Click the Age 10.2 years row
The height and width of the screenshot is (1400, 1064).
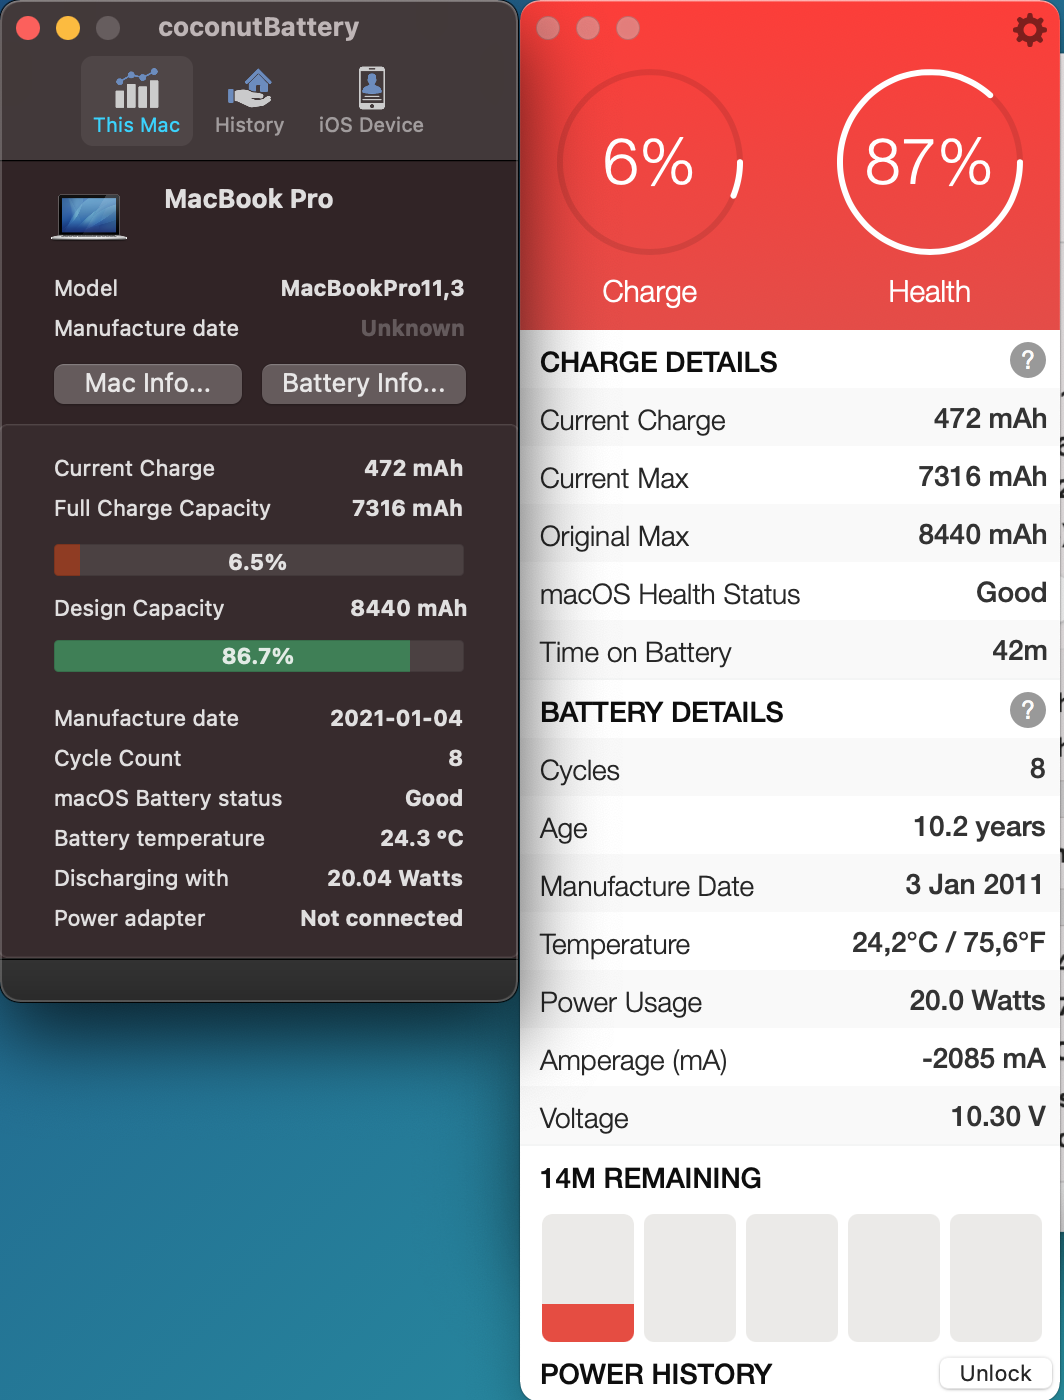[x=790, y=827]
